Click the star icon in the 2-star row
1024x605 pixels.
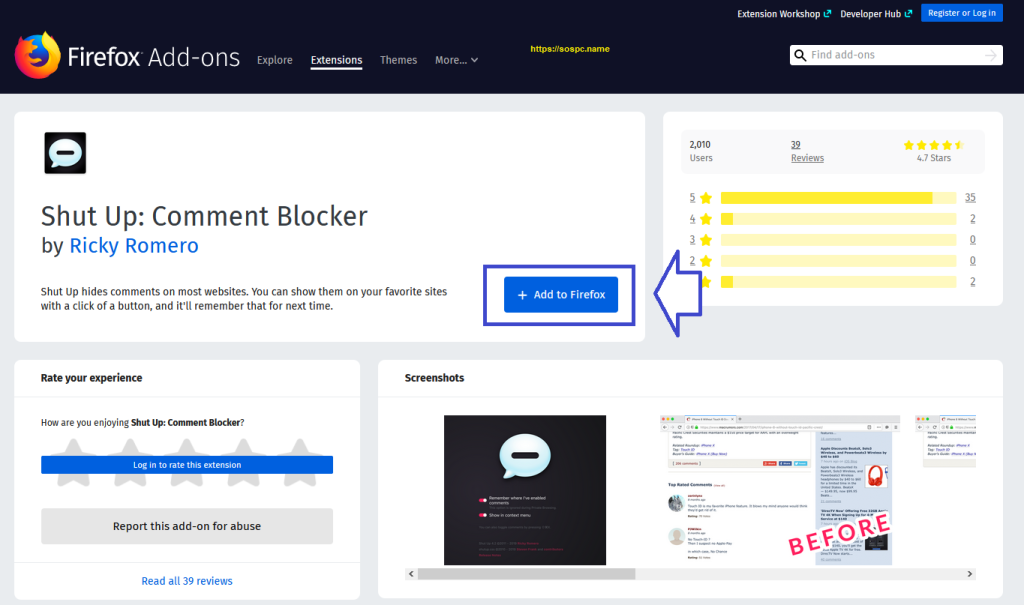706,261
